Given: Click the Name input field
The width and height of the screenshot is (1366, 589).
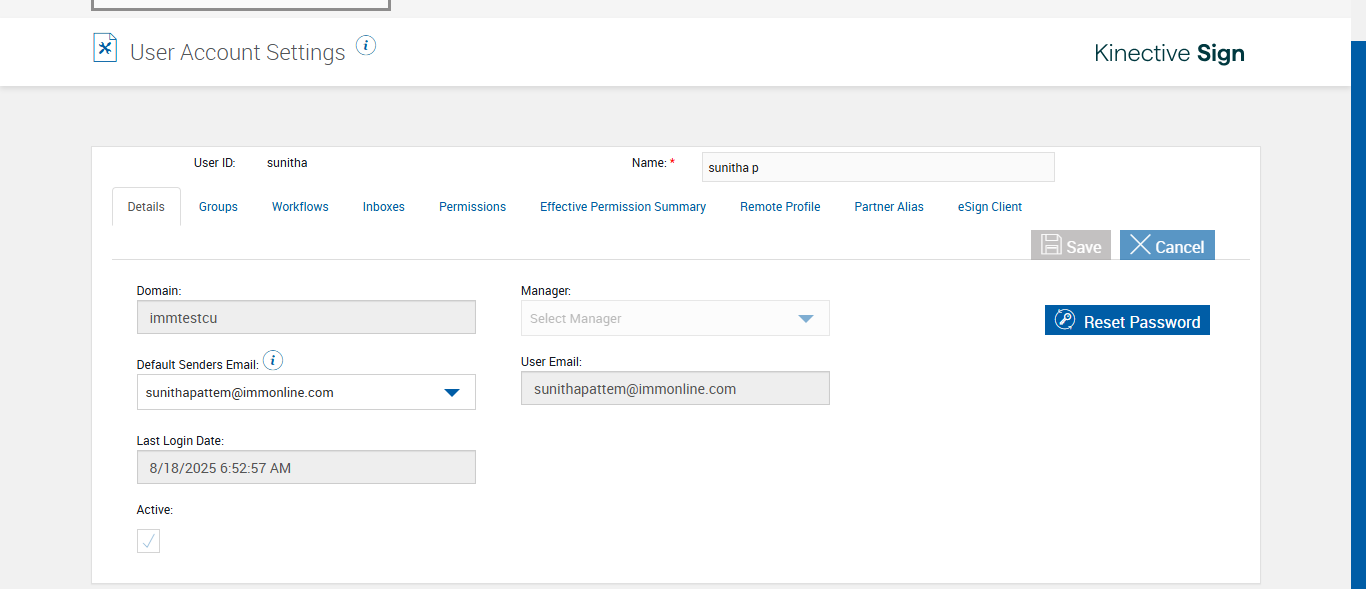Looking at the screenshot, I should (877, 167).
